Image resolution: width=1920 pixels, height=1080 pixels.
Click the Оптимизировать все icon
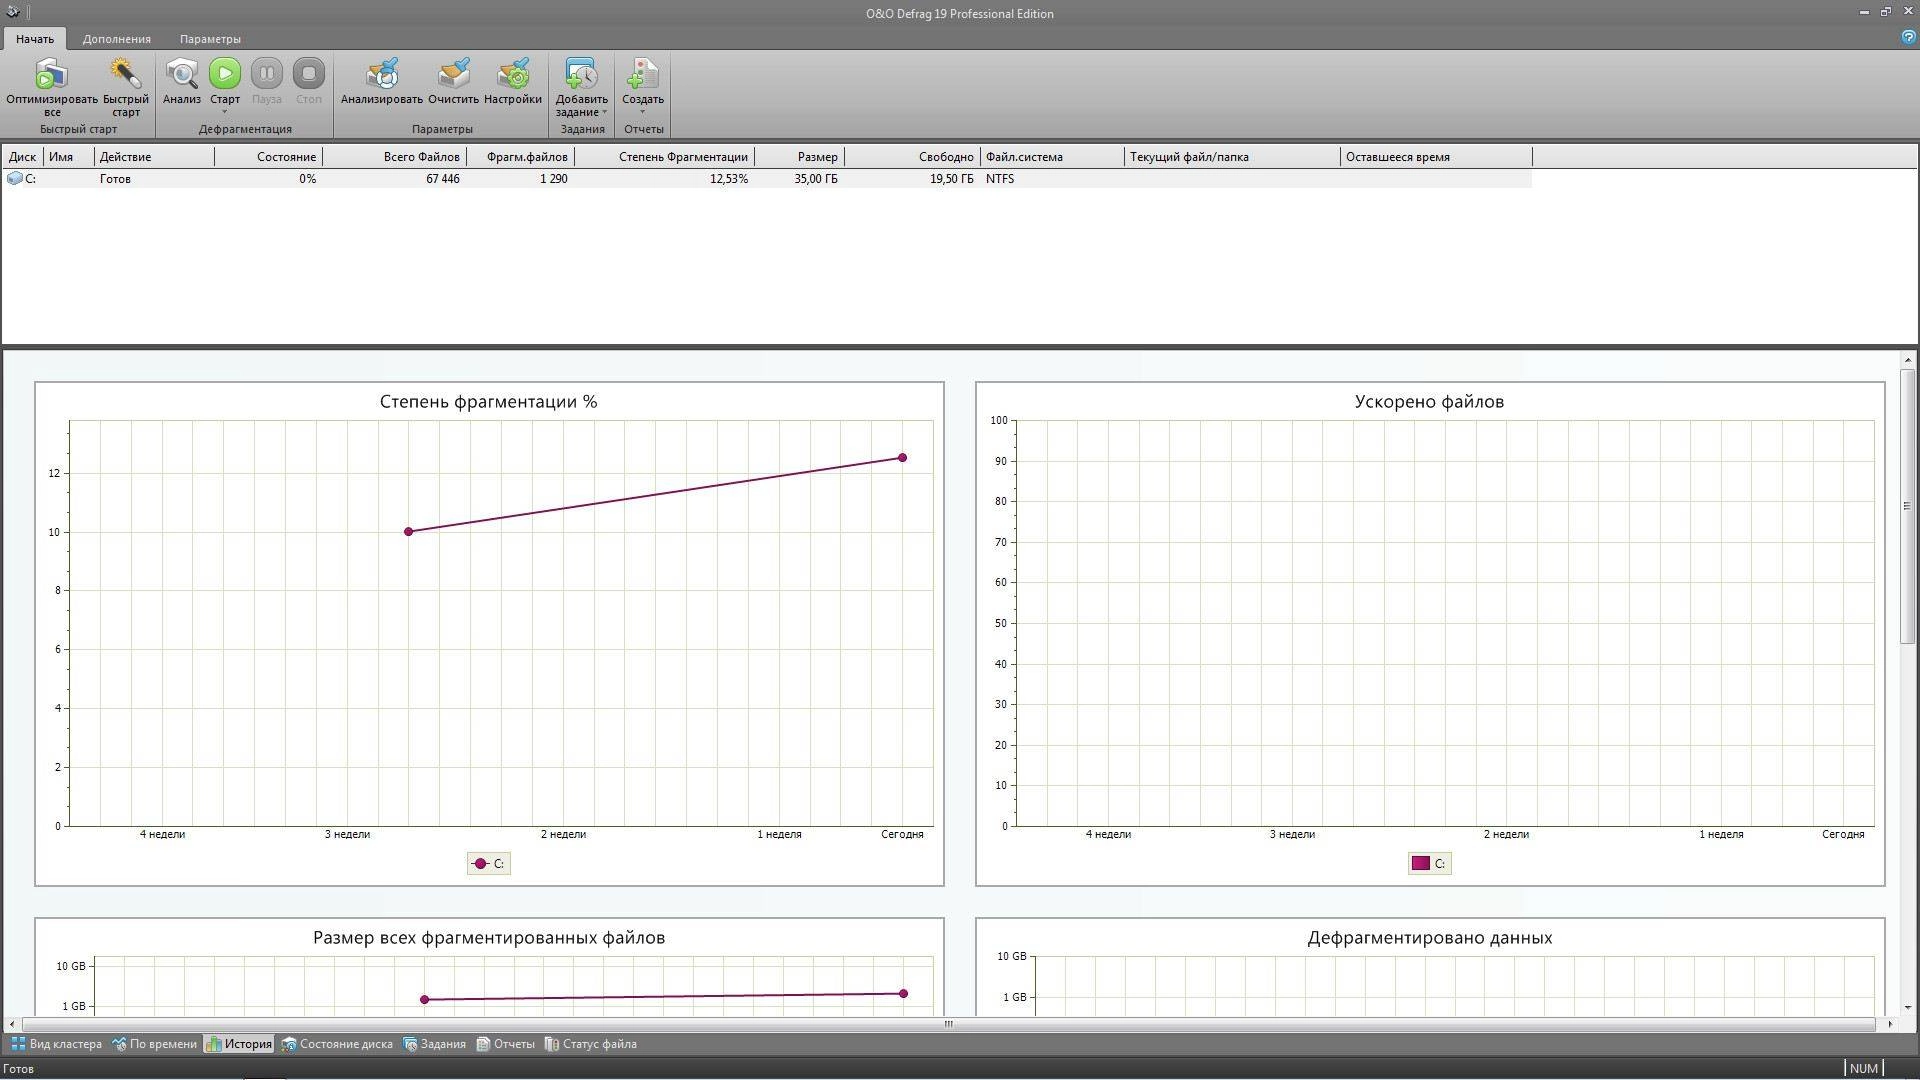click(51, 75)
